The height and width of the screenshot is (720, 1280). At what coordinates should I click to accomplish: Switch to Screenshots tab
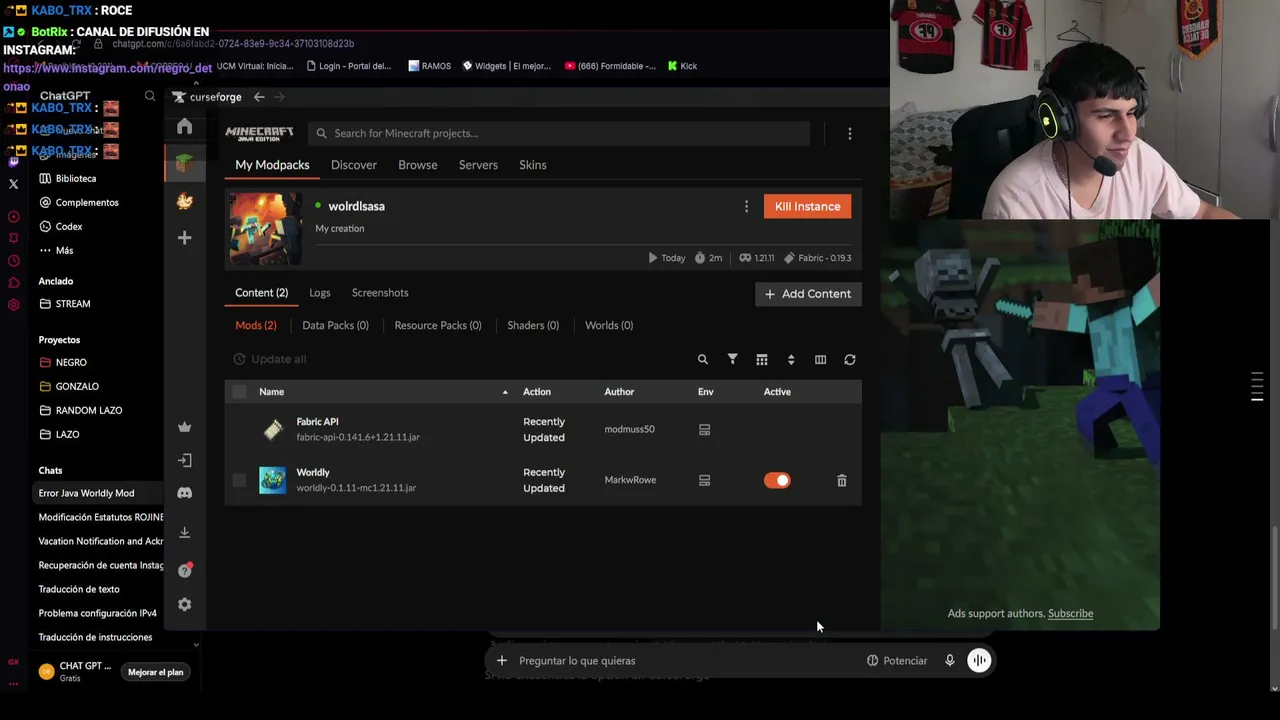point(380,293)
